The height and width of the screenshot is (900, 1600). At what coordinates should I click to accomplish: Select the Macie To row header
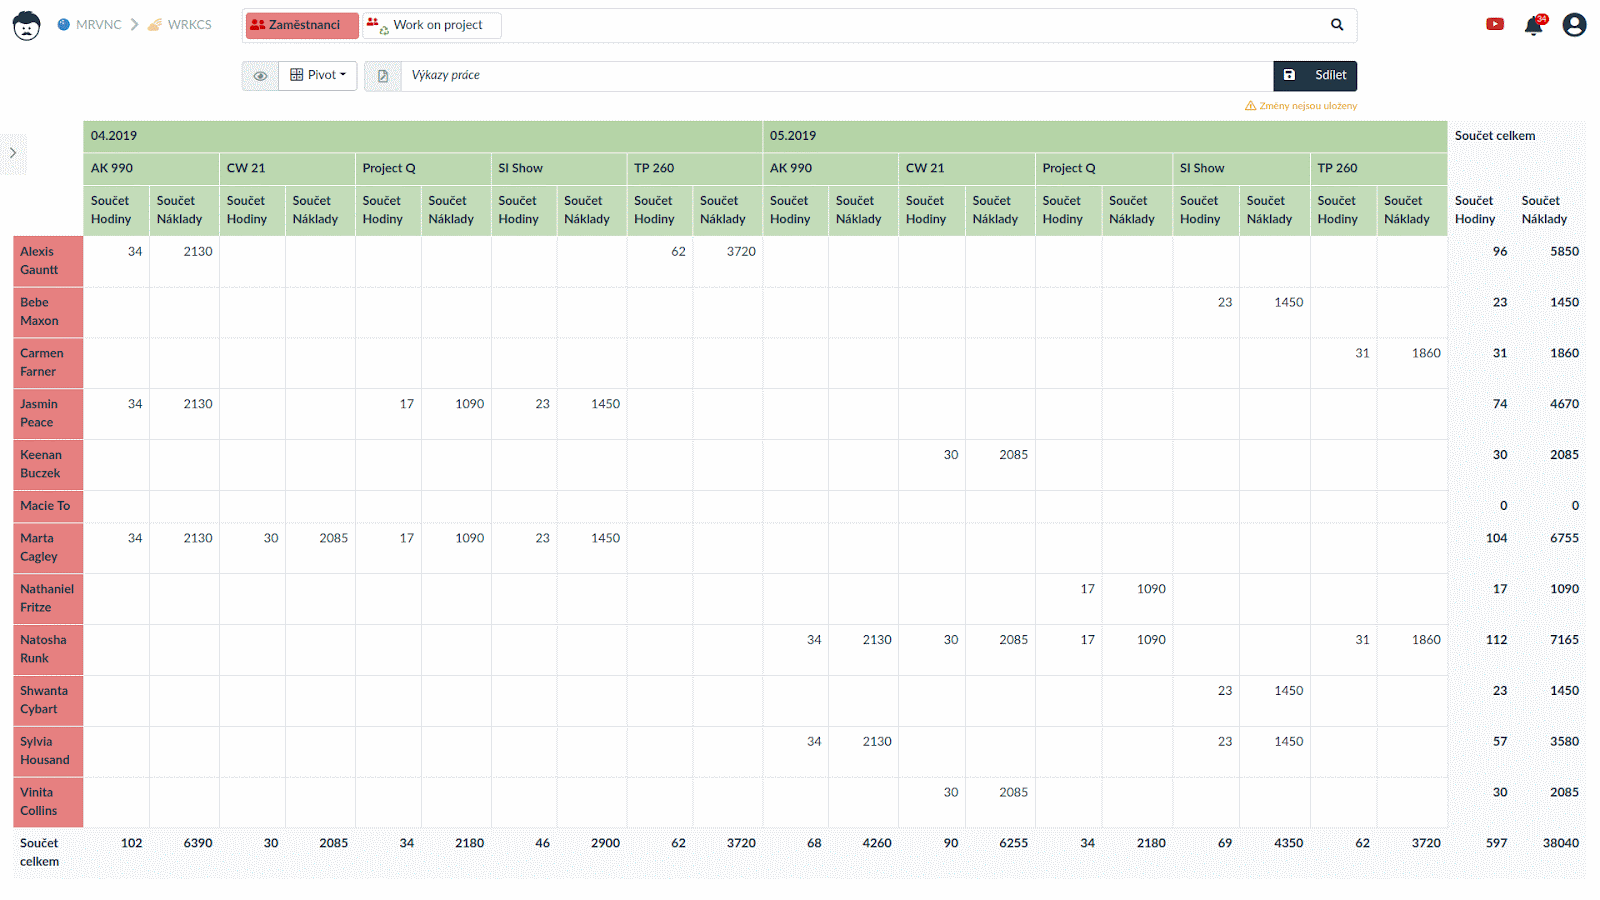[x=48, y=507]
